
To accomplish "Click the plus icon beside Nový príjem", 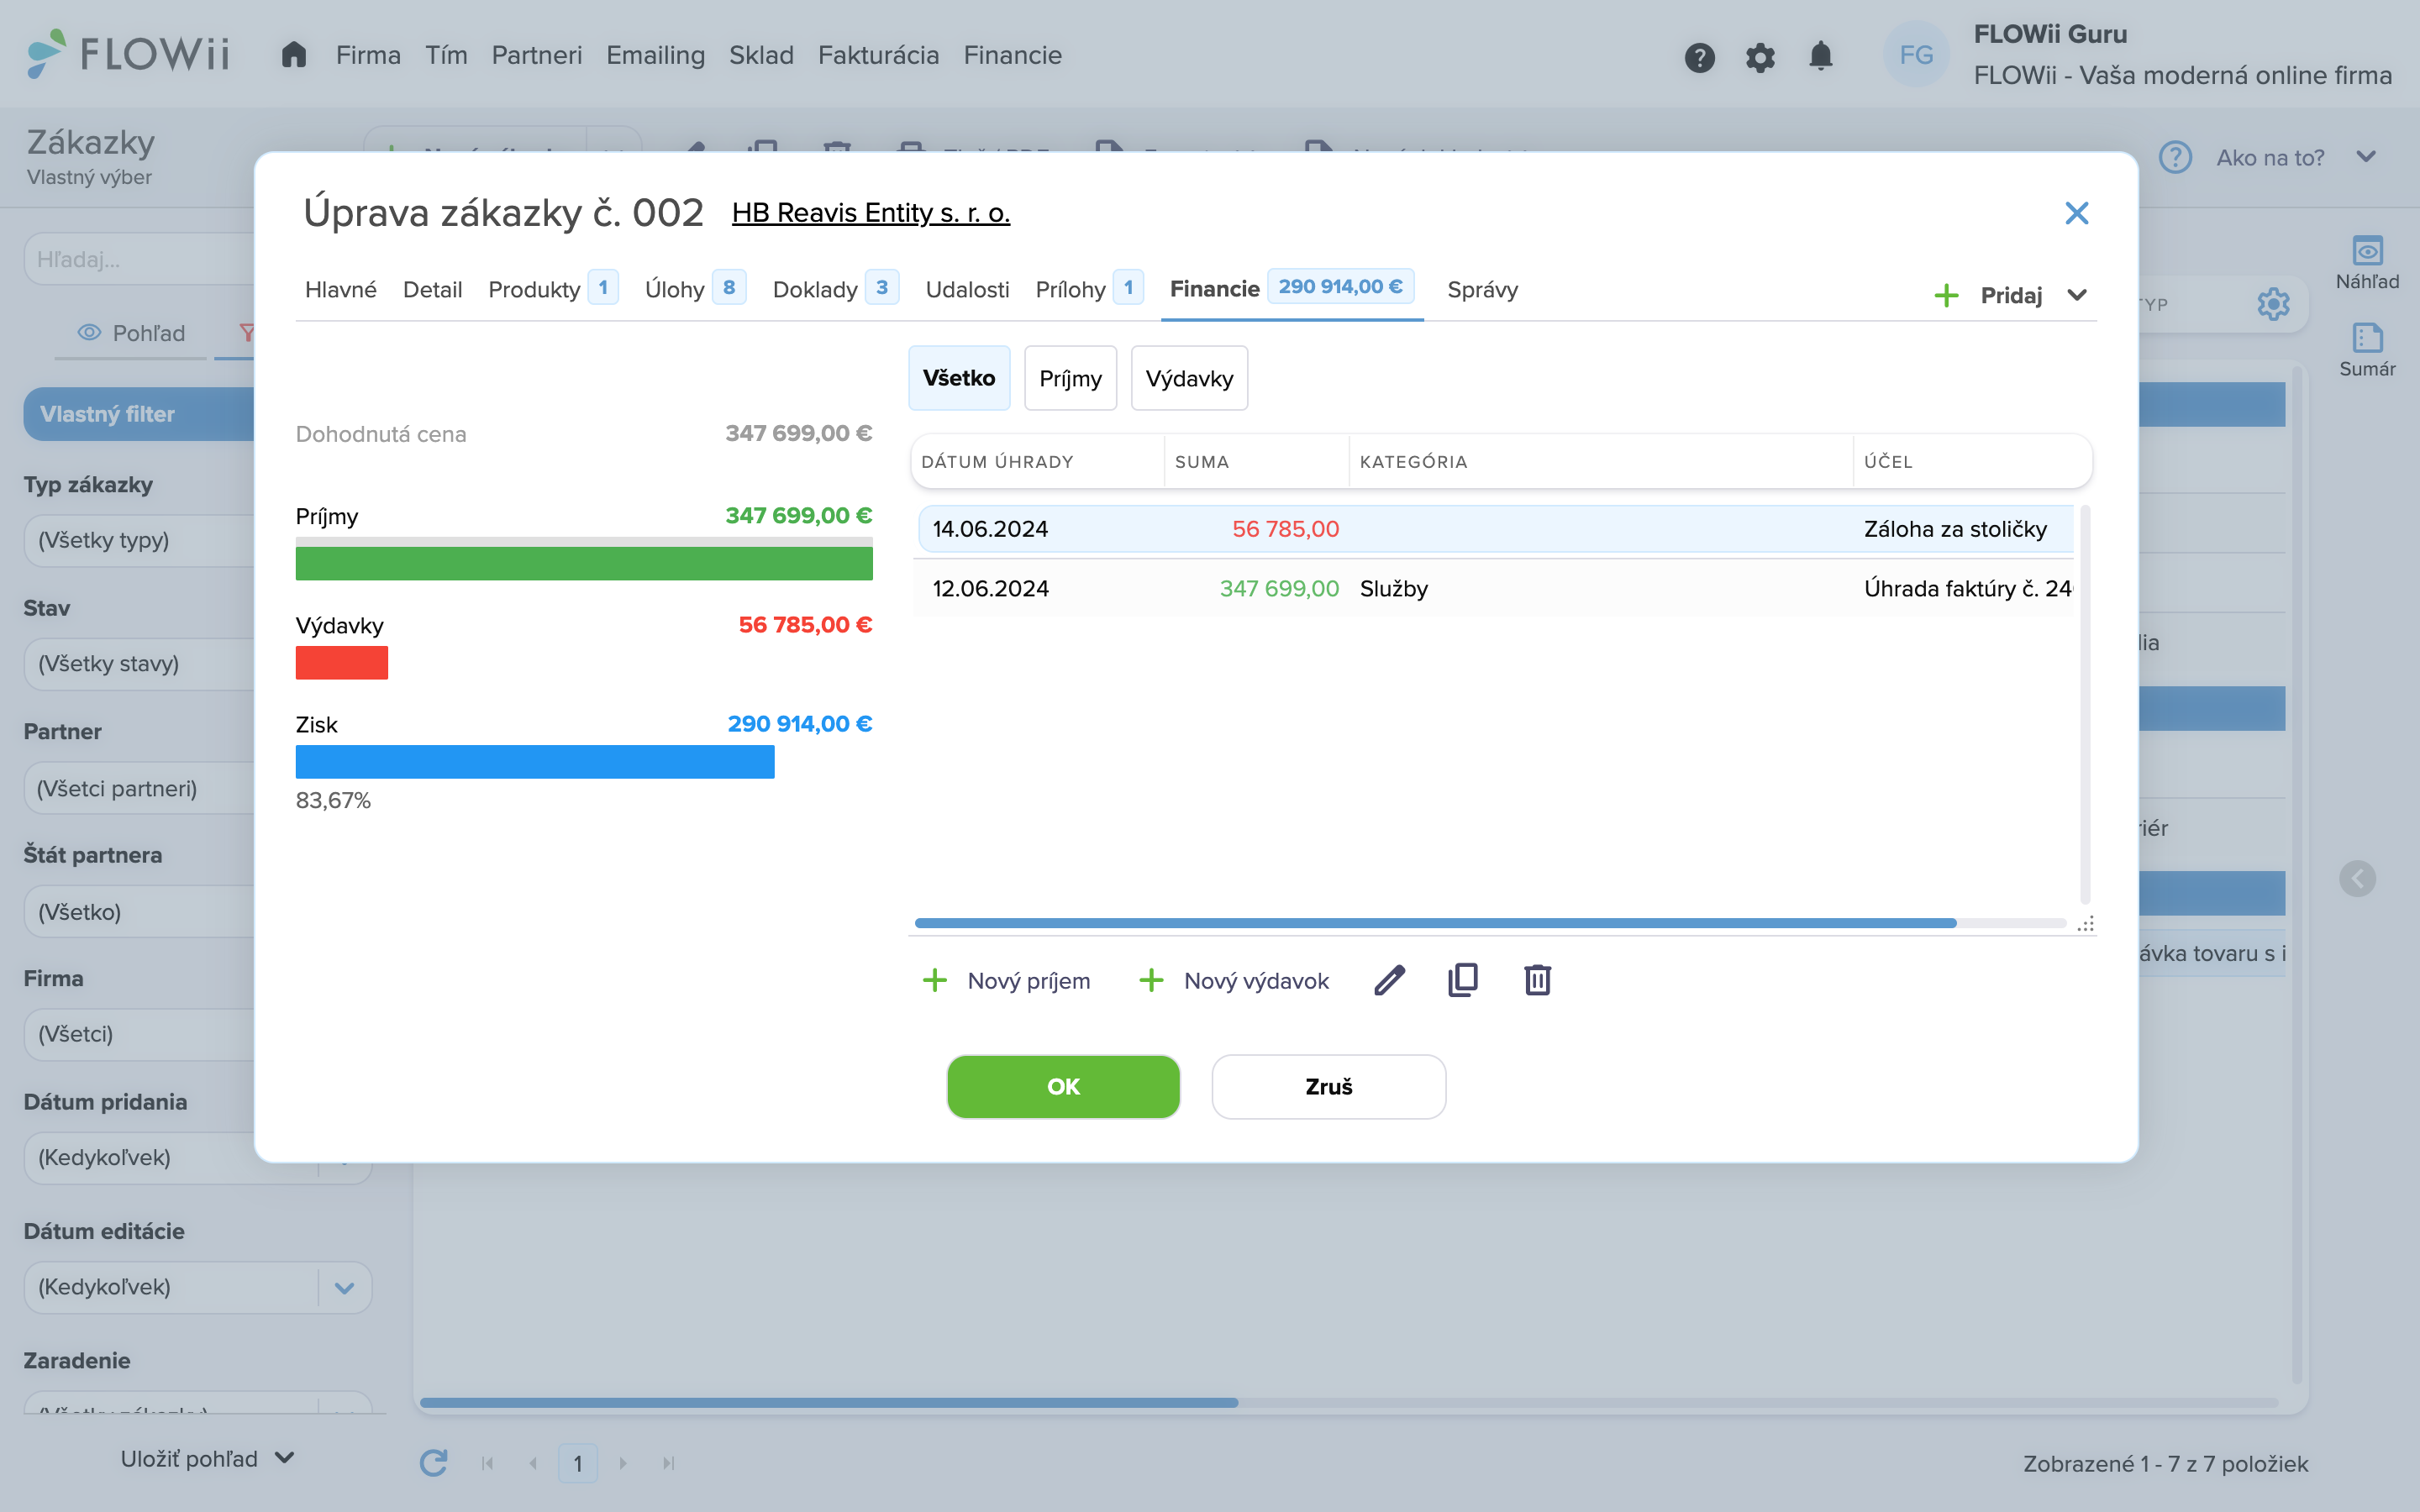I will tap(934, 980).
